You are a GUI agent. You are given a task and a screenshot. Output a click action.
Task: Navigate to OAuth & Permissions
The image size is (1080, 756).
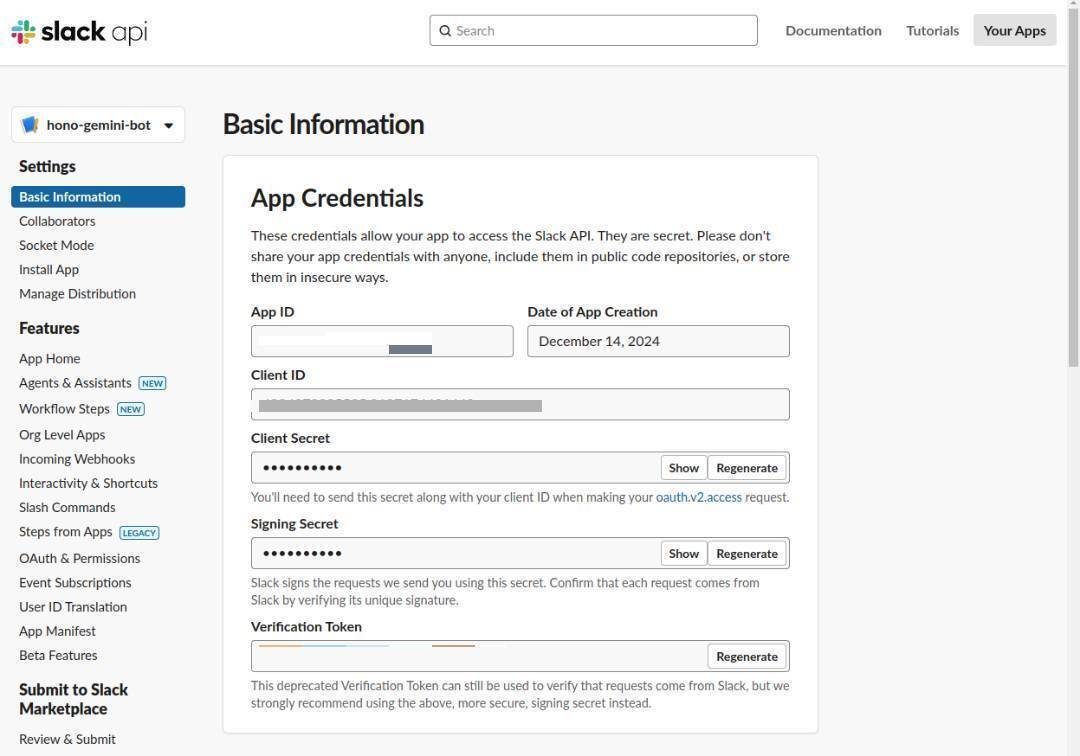[79, 558]
